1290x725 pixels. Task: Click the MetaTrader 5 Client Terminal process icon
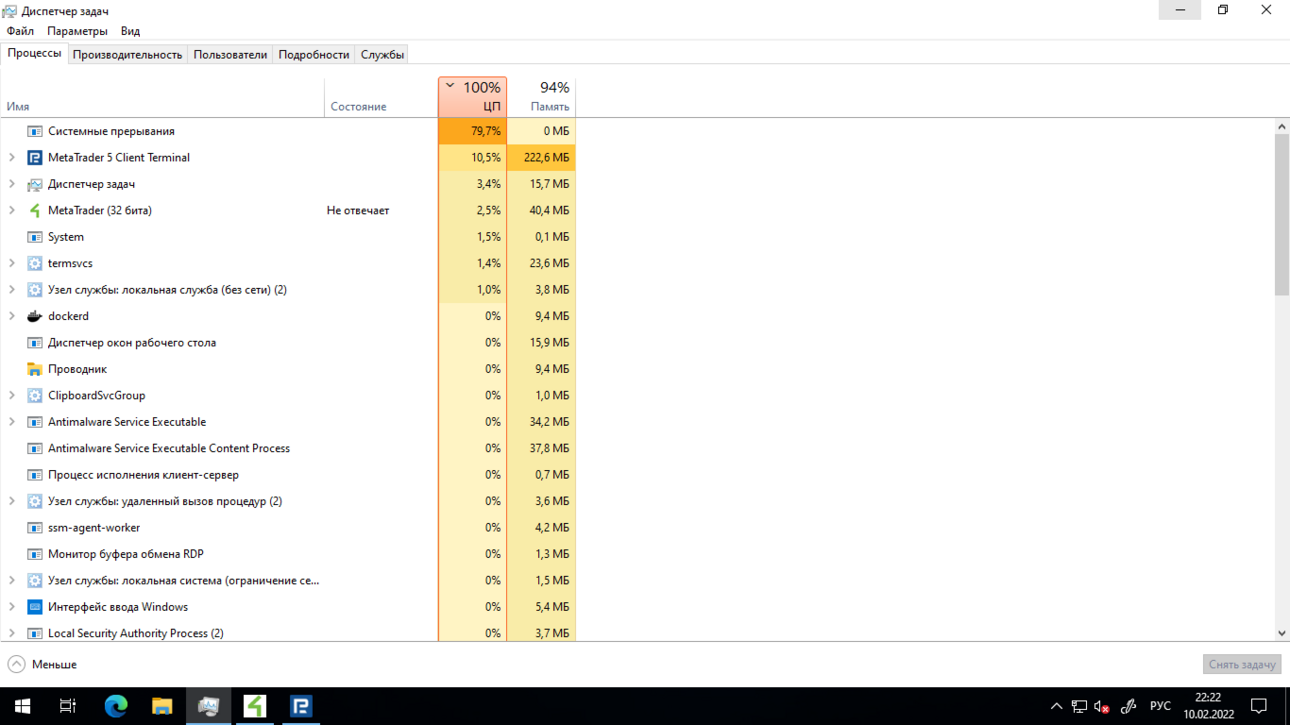pos(35,158)
